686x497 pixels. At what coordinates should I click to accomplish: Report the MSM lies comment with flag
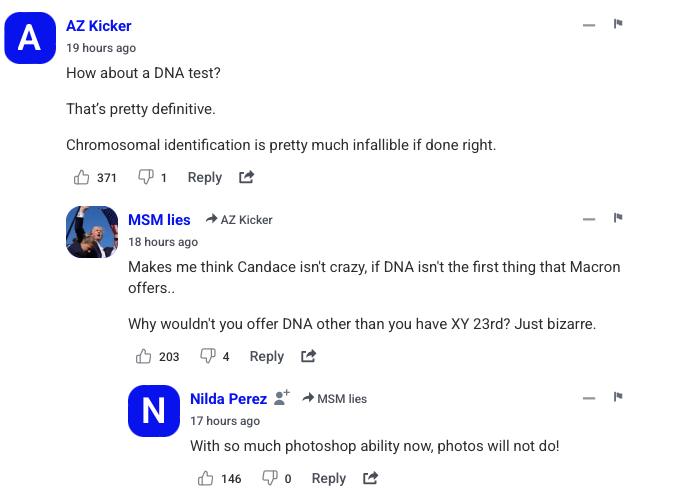[618, 218]
